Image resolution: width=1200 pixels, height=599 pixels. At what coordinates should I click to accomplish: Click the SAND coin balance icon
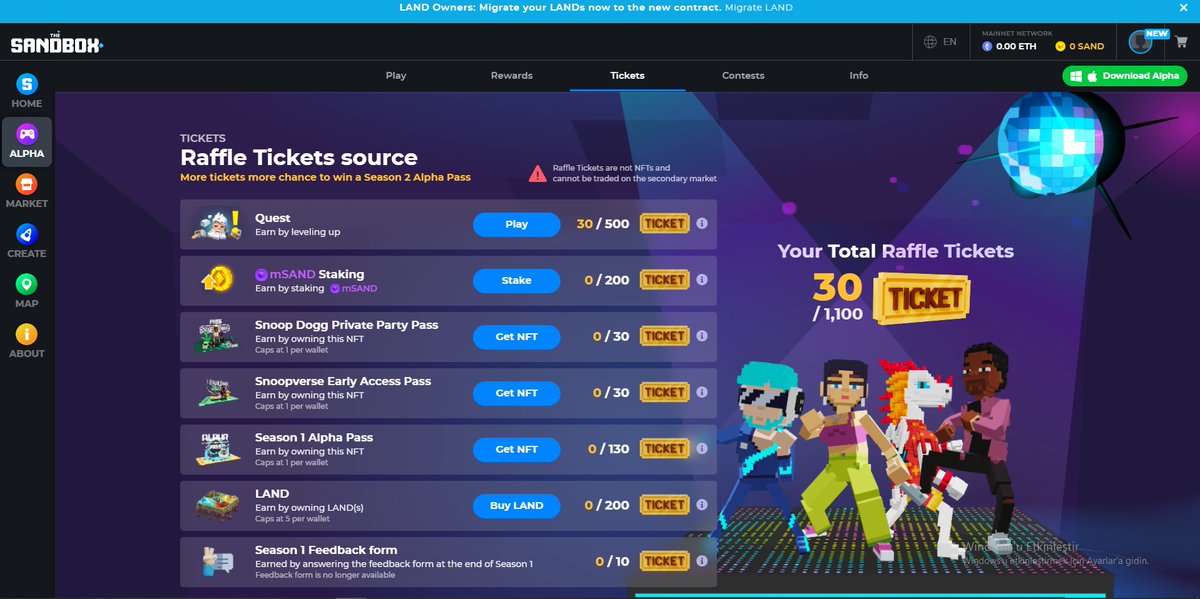pos(1060,46)
